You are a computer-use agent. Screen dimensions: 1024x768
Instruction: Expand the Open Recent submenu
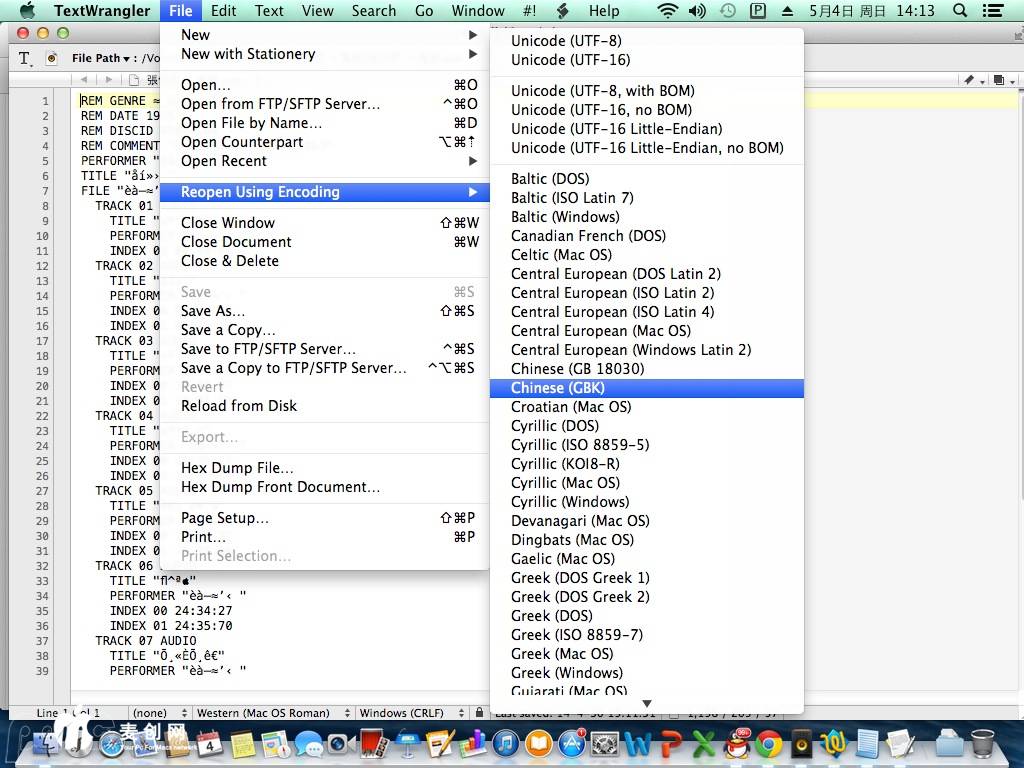pyautogui.click(x=224, y=161)
